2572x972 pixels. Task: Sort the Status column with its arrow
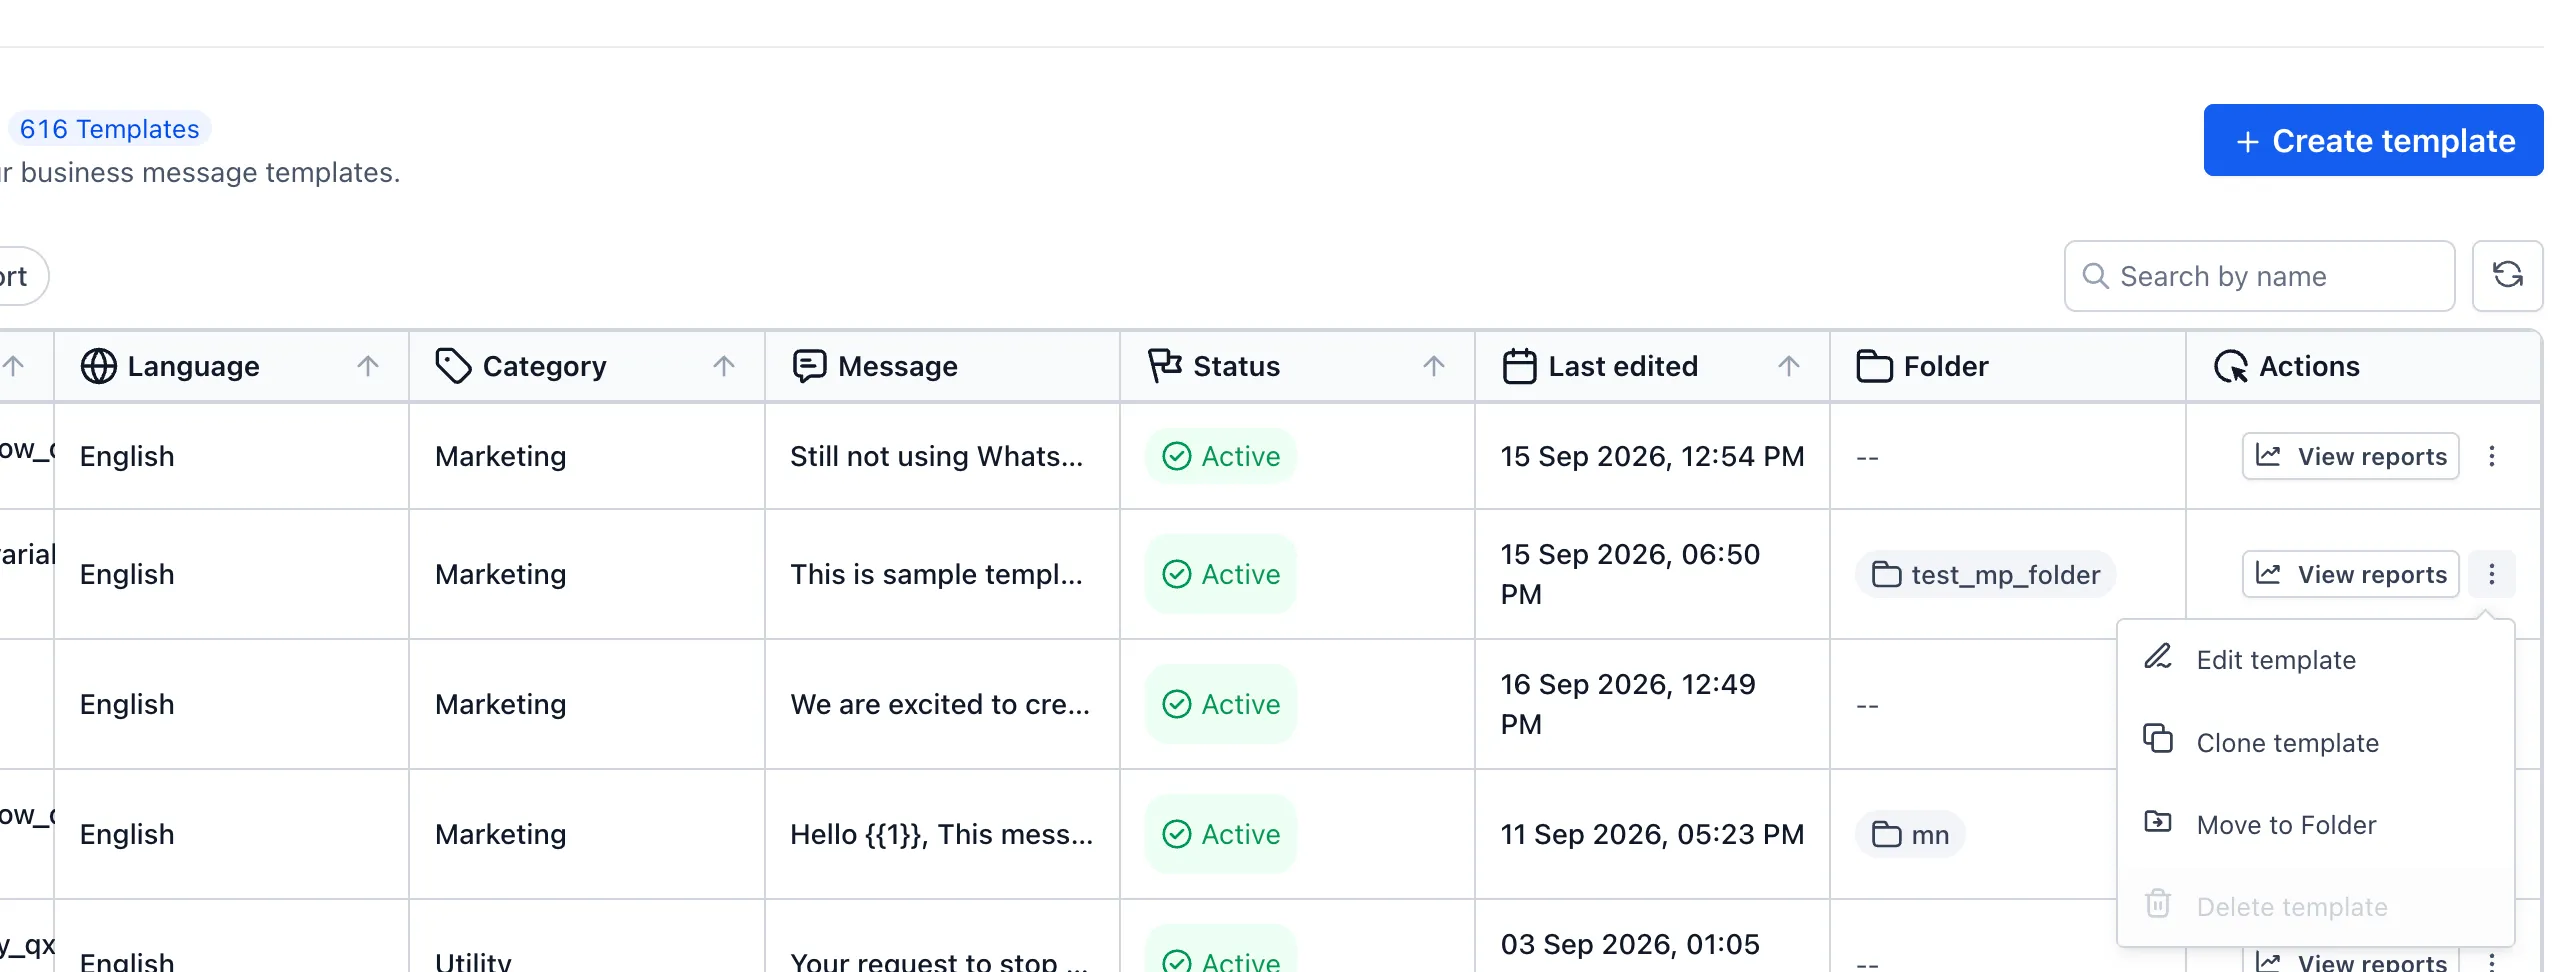1434,366
